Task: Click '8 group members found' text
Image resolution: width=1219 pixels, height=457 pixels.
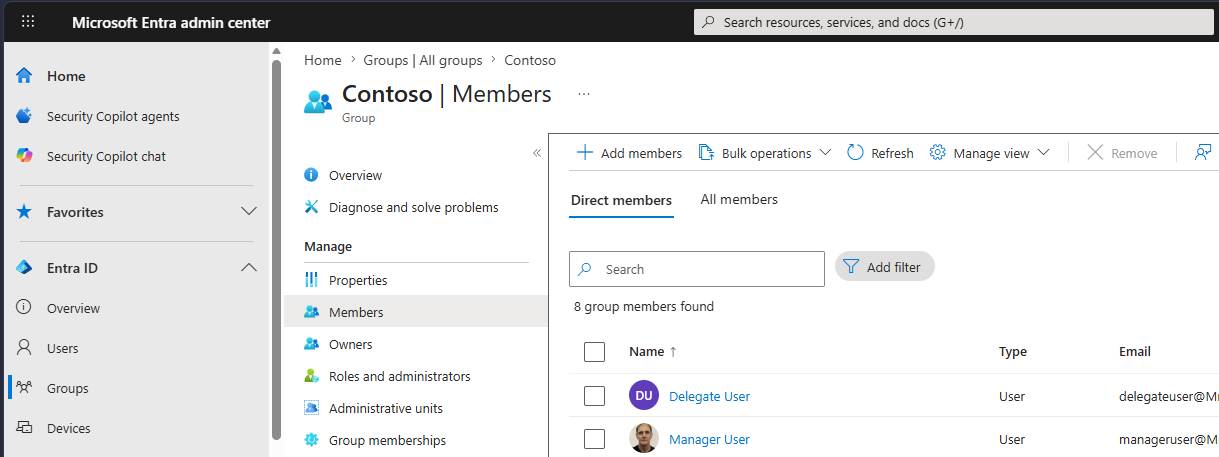Action: click(x=644, y=307)
